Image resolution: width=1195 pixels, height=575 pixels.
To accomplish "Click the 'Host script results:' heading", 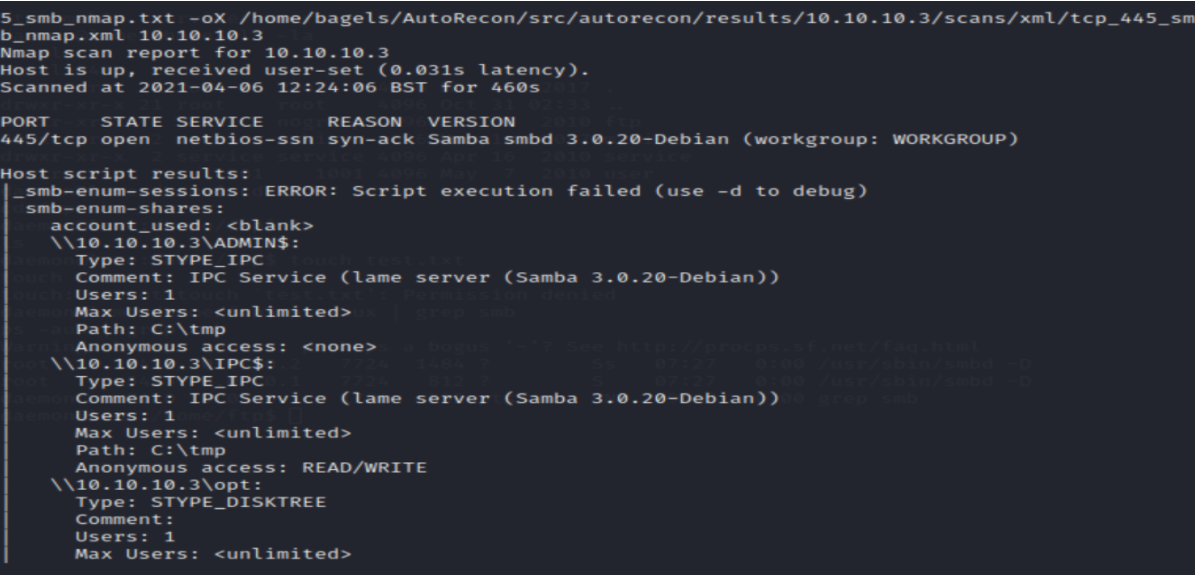I will [x=125, y=174].
